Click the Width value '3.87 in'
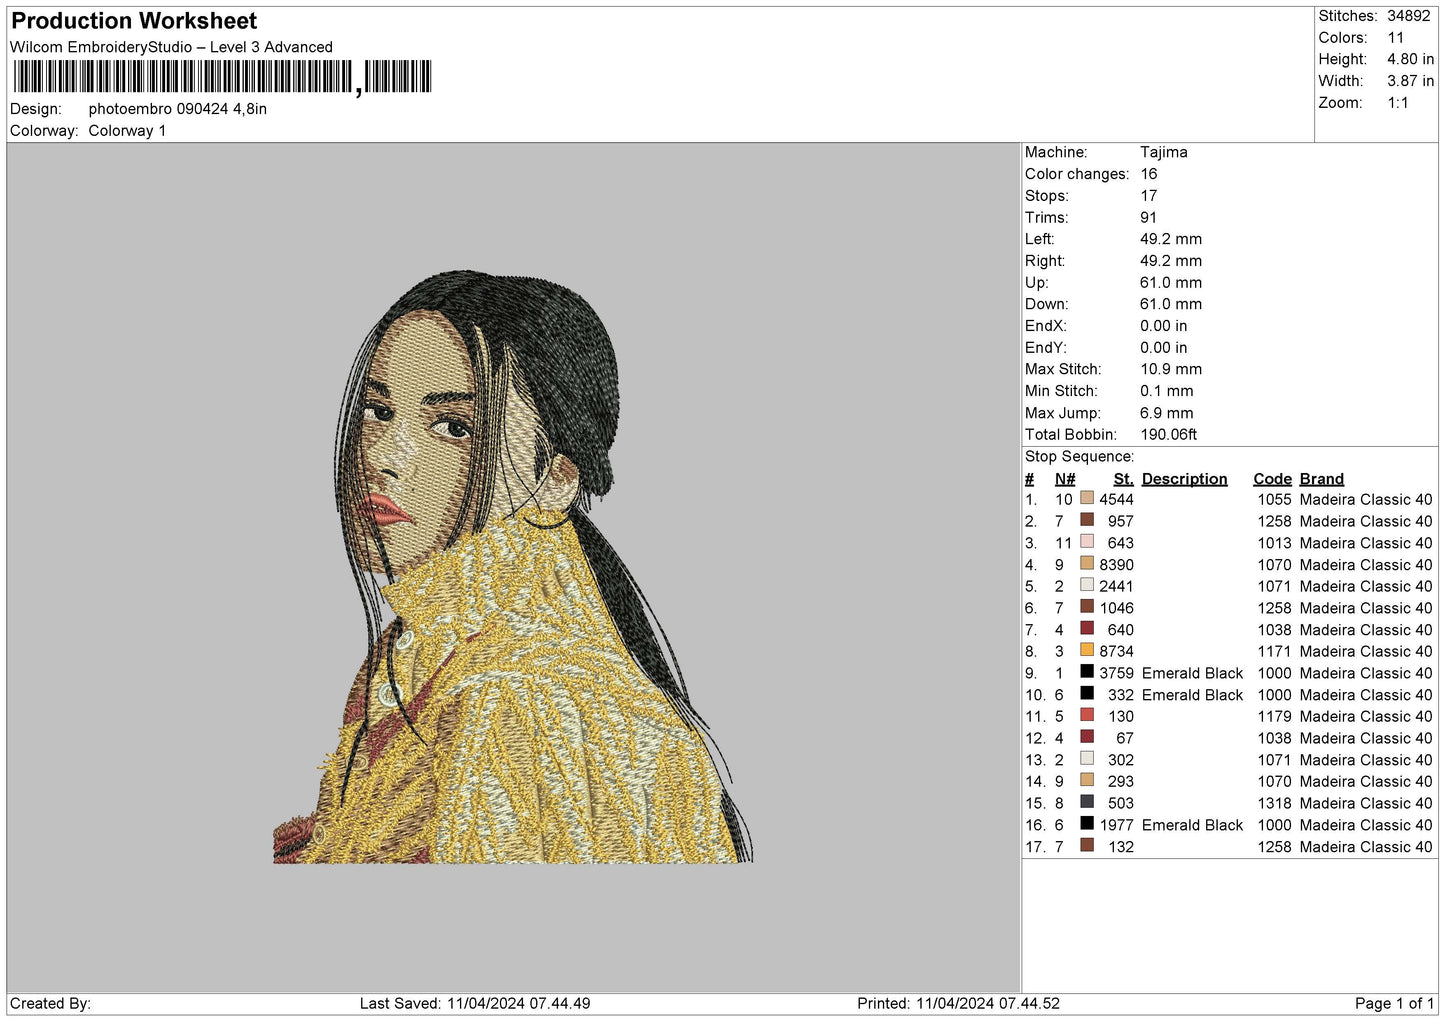The width and height of the screenshot is (1445, 1021). tap(1410, 81)
